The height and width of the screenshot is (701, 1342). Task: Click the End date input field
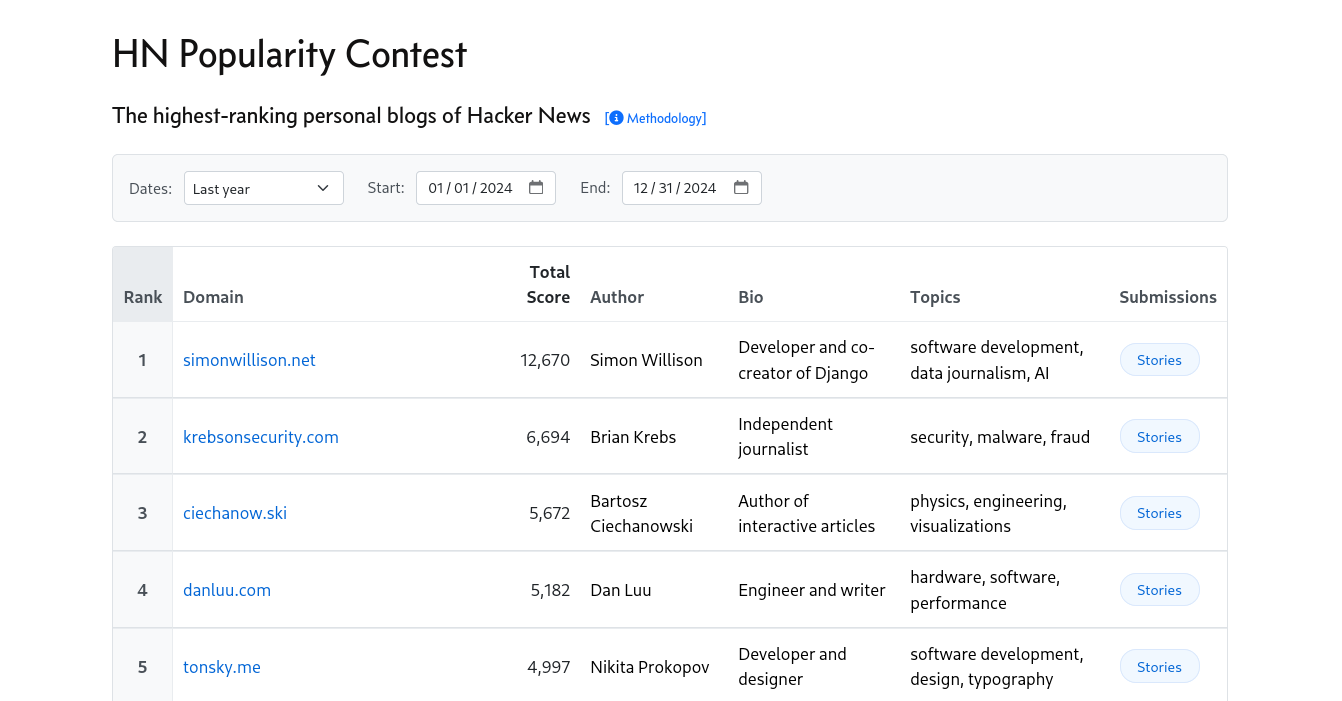(675, 188)
